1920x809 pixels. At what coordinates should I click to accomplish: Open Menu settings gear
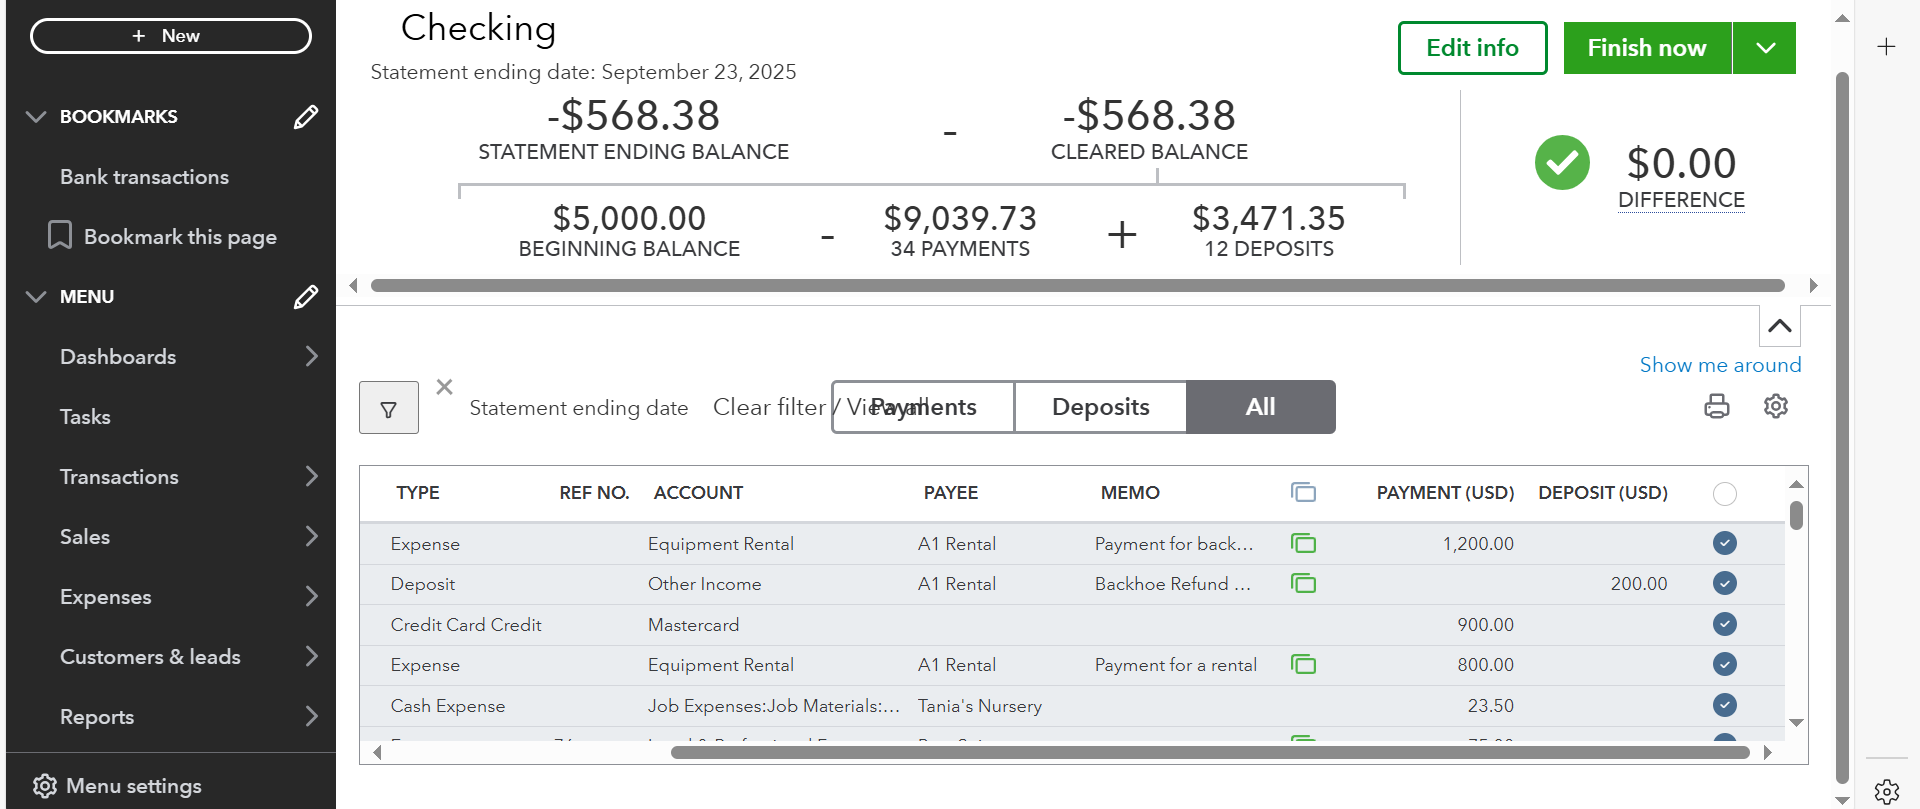tap(45, 786)
